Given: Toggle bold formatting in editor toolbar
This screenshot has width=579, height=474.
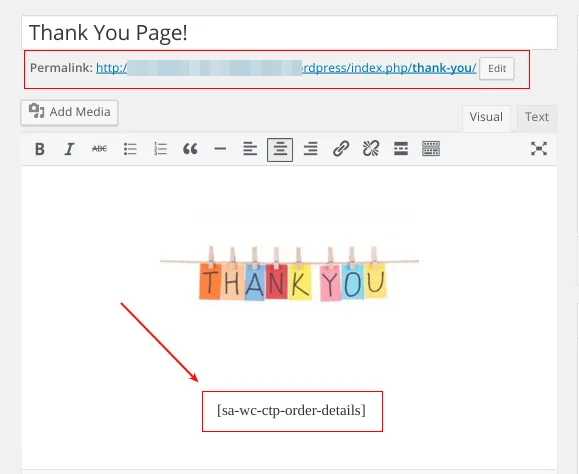Looking at the screenshot, I should point(40,149).
